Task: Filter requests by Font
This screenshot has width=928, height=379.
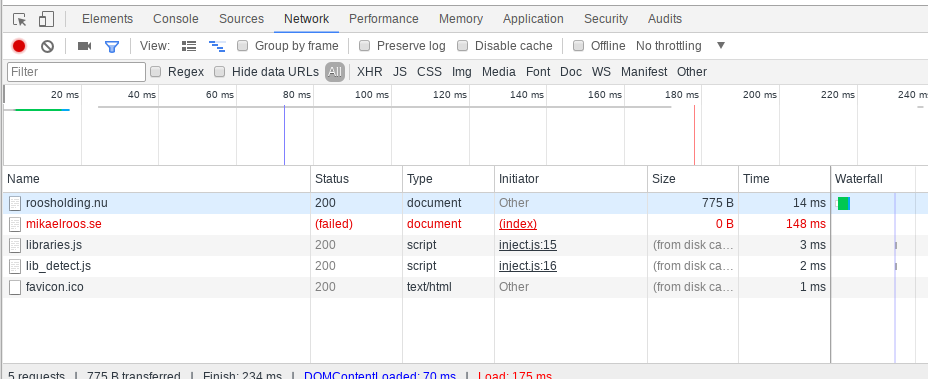Action: pos(538,72)
